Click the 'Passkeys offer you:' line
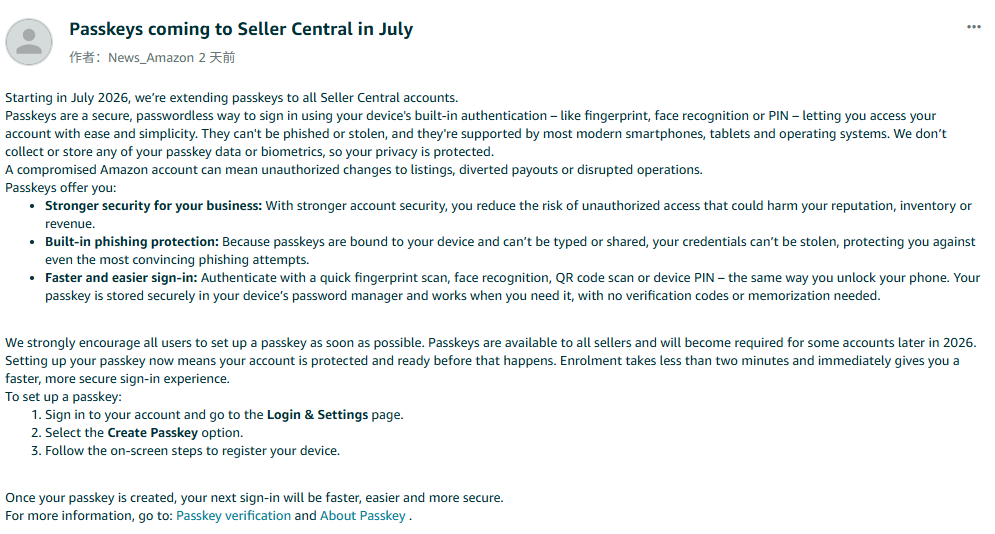 click(61, 188)
